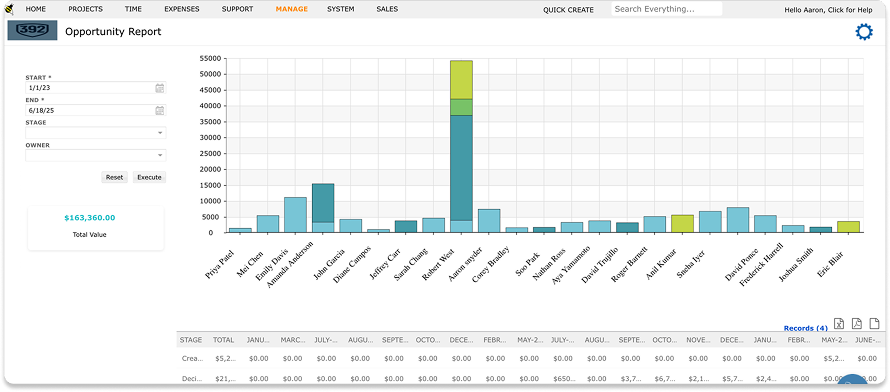The height and width of the screenshot is (392, 890).
Task: Open the Start date calendar picker
Action: tap(160, 88)
